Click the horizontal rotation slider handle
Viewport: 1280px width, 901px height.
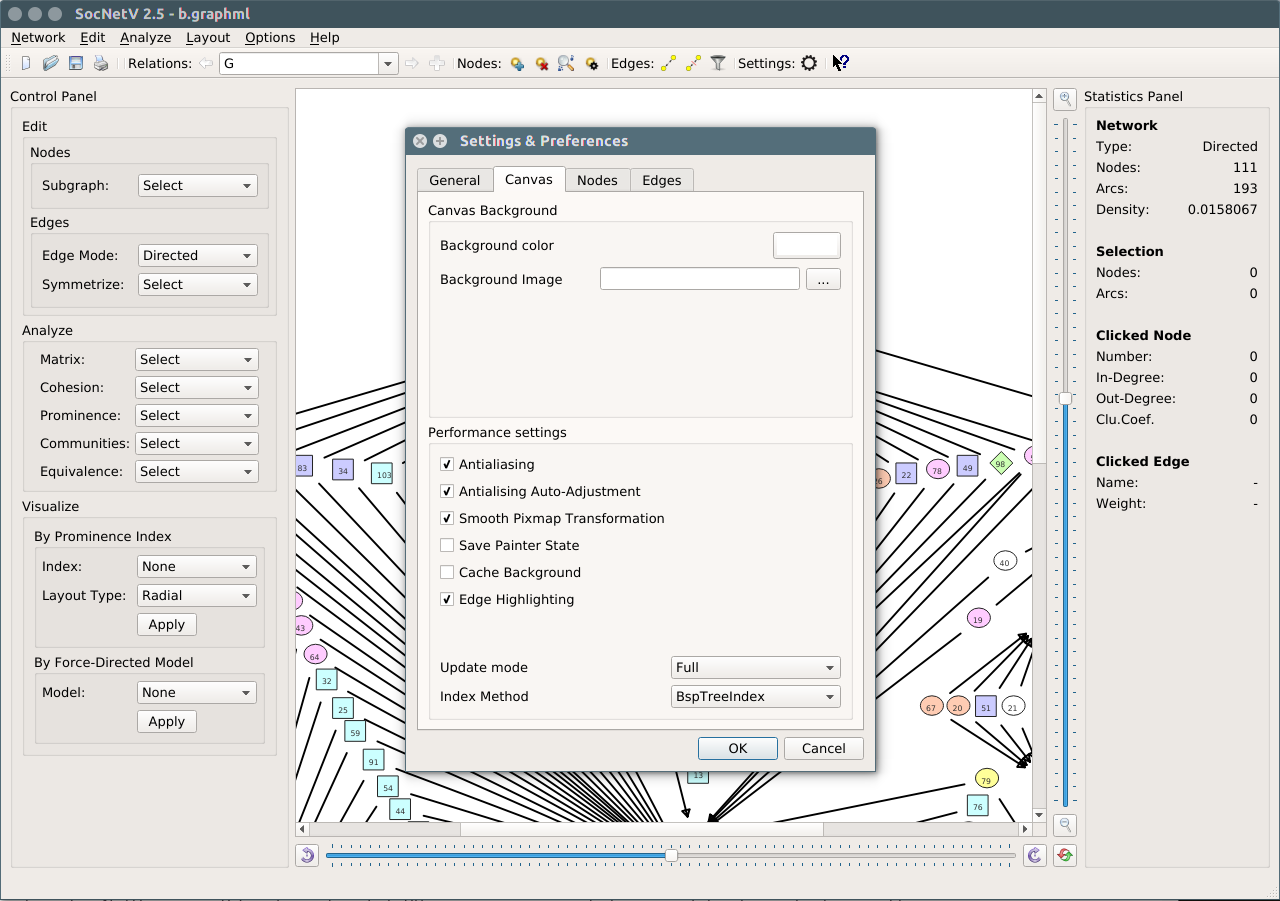[671, 855]
